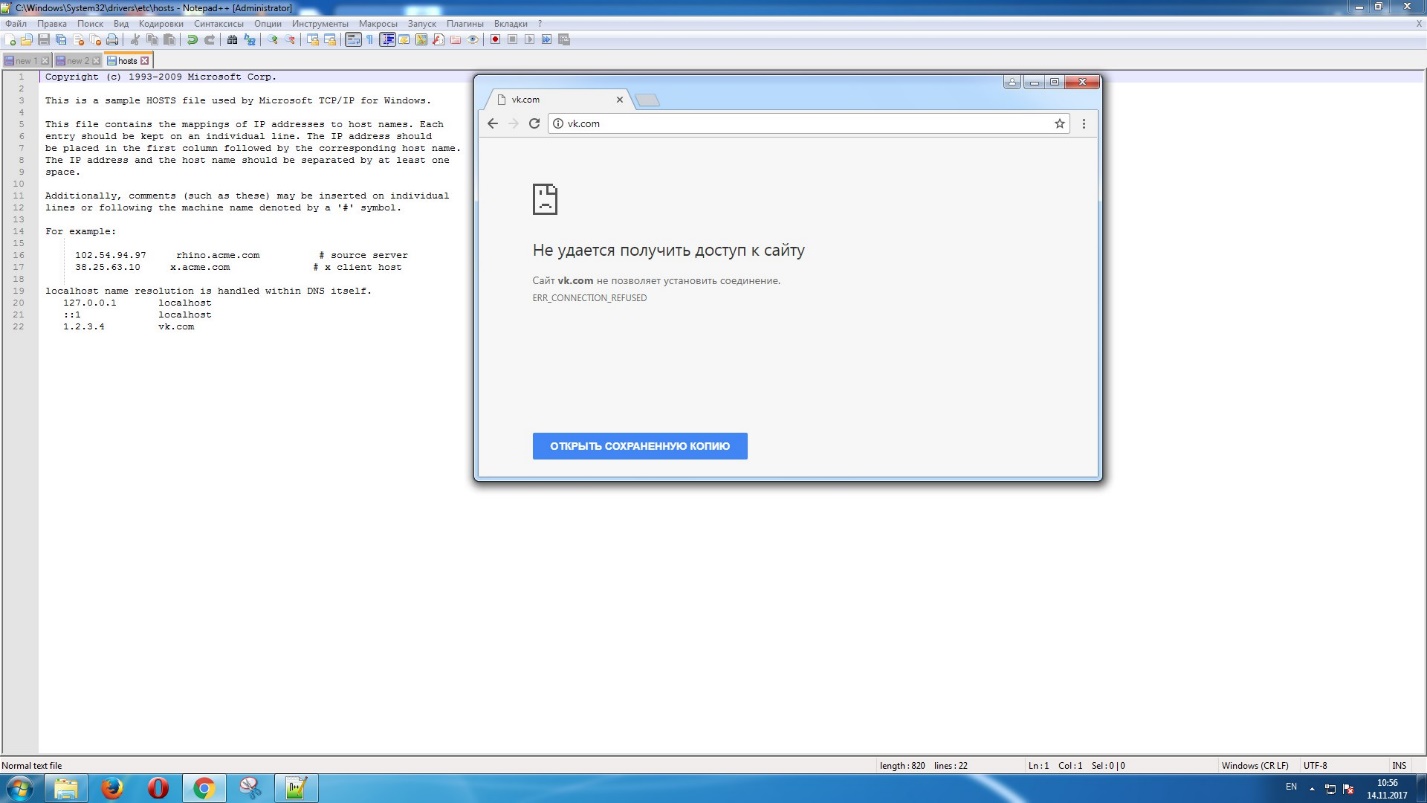Open the Файл menu
The width and height of the screenshot is (1427, 803).
click(15, 23)
